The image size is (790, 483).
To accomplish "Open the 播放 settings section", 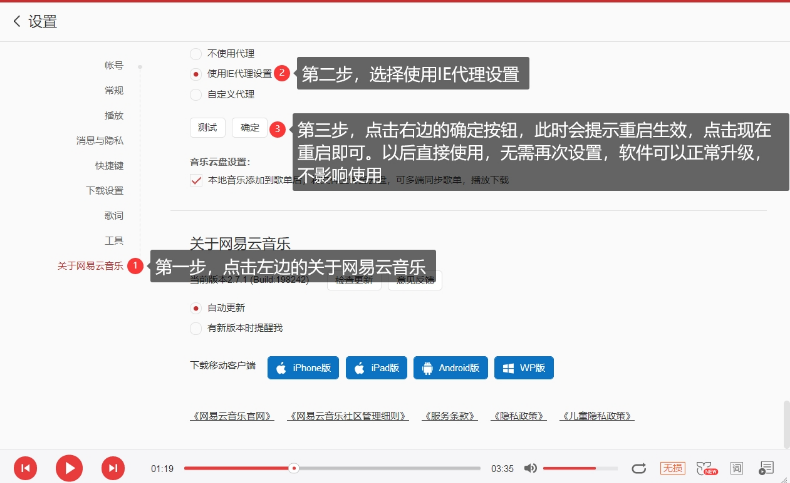I will pyautogui.click(x=114, y=115).
